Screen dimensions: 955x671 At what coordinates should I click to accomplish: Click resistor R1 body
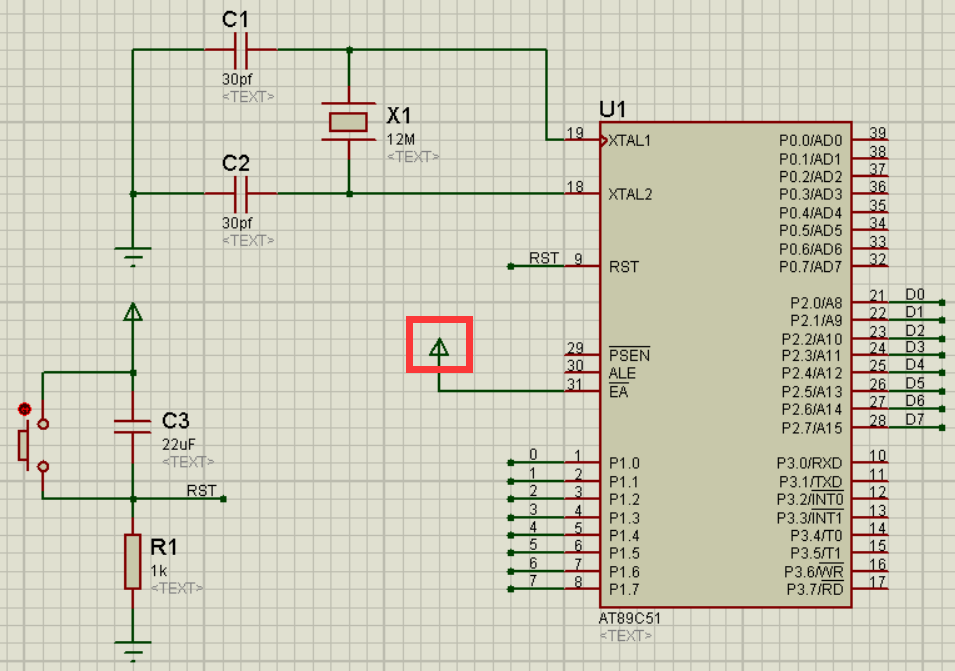click(133, 561)
